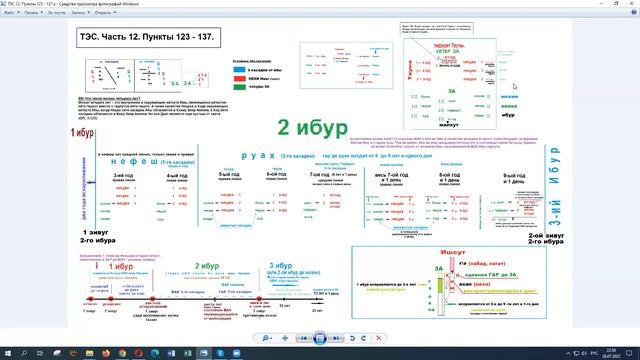The image size is (640, 360).
Task: Switch the РУС input language indicator
Action: [x=594, y=353]
